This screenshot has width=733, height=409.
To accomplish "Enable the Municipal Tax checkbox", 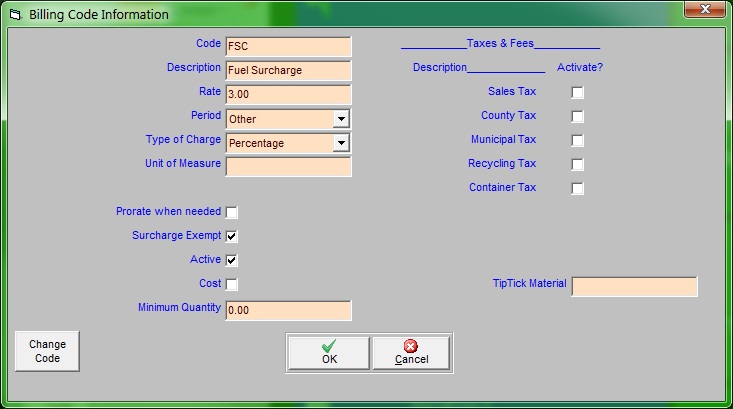I will [x=577, y=140].
